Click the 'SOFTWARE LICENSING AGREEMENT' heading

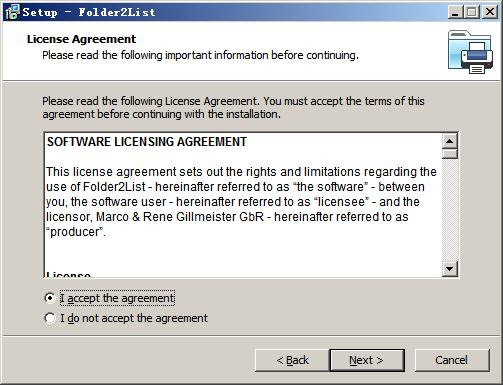pos(147,142)
